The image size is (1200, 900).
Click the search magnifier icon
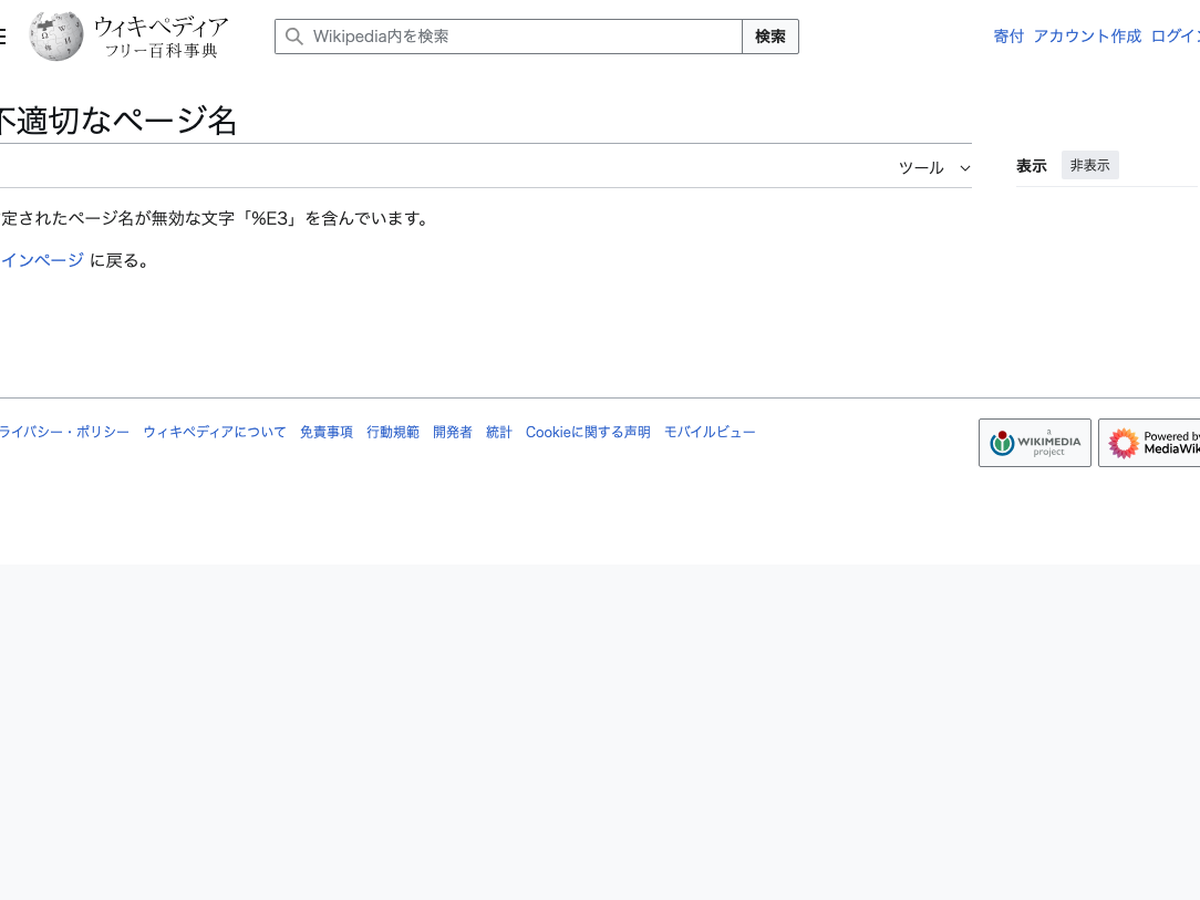[x=294, y=37]
